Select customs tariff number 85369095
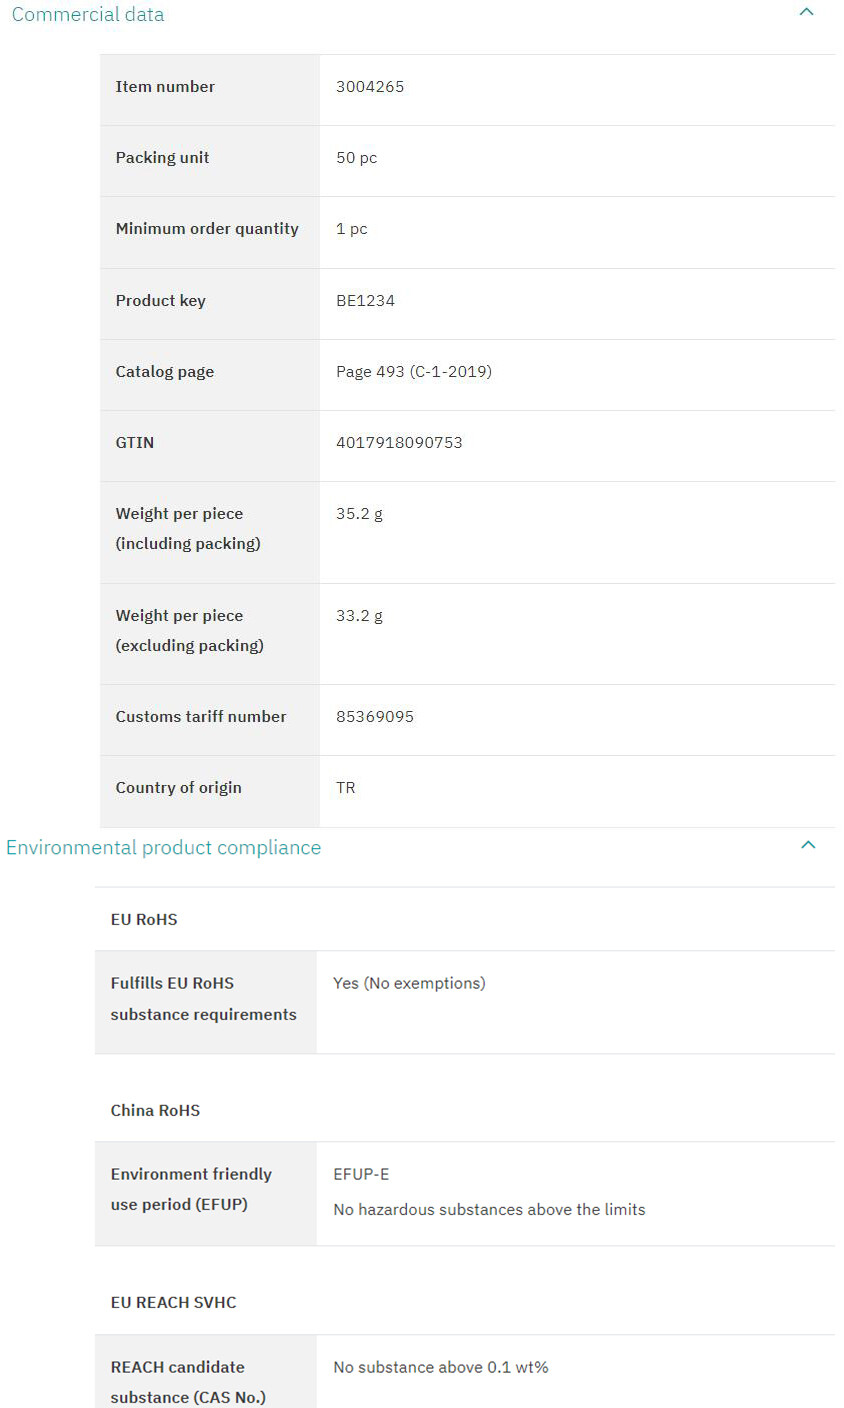Screen dimensions: 844x1408 coord(375,716)
